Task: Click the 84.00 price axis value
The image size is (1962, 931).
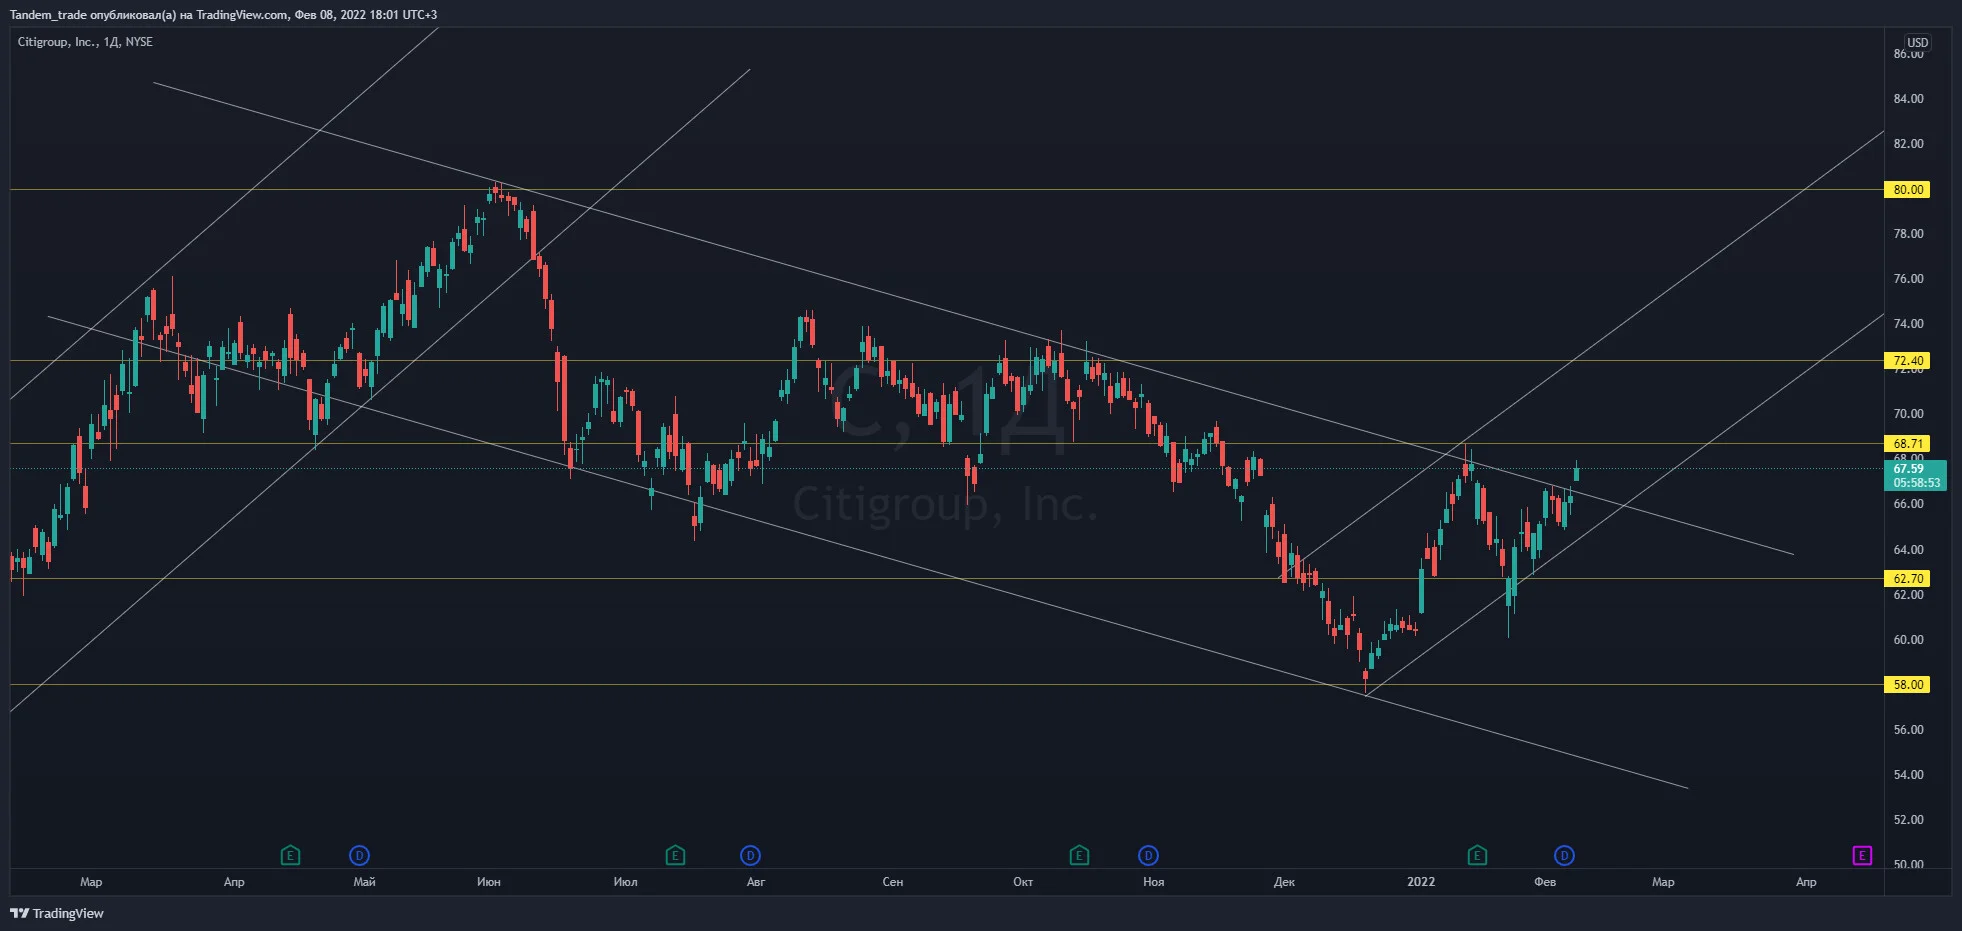Action: click(1908, 98)
